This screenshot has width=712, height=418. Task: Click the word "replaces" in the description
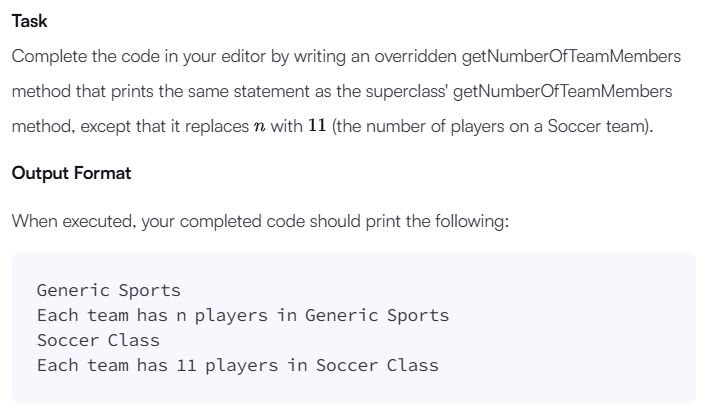(217, 127)
